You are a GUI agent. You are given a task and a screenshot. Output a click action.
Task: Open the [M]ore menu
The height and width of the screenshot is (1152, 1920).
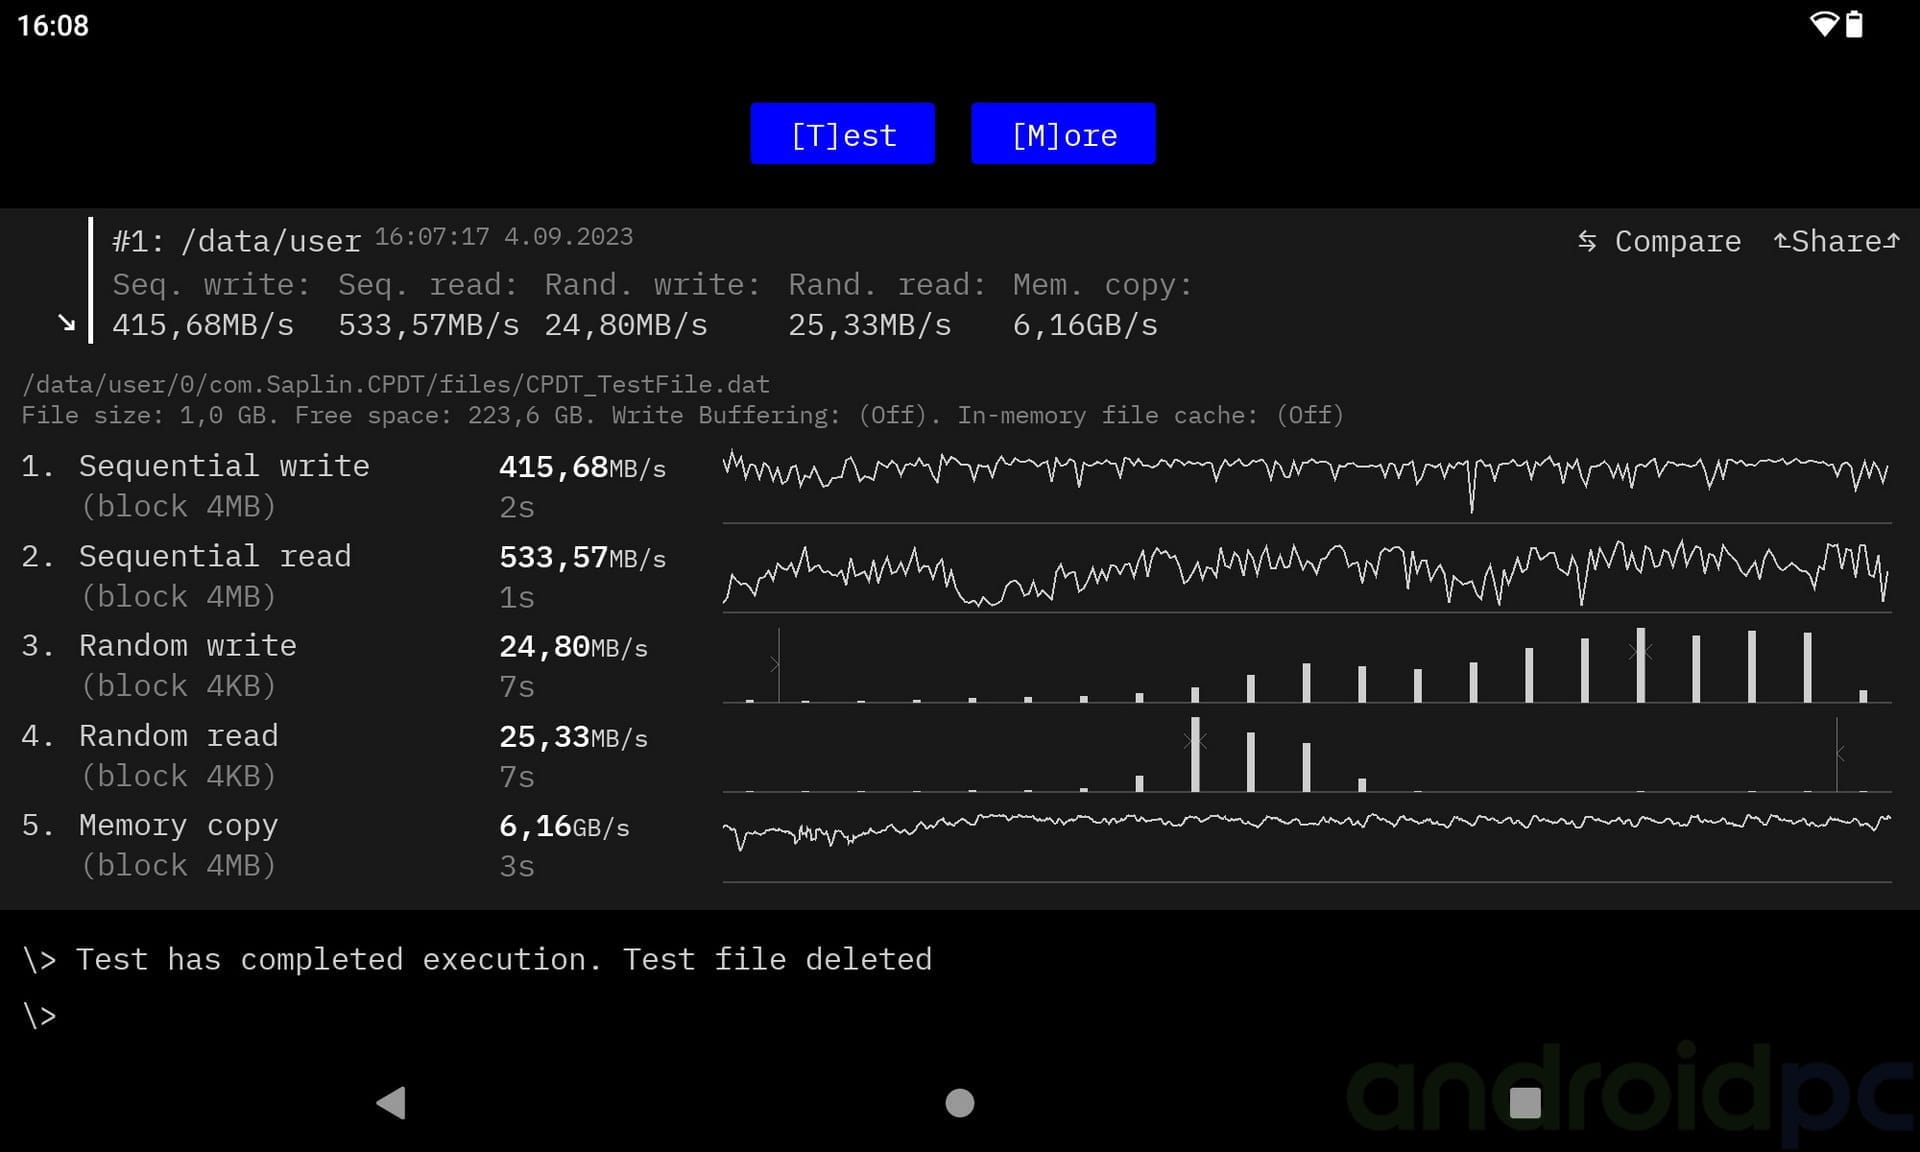pos(1063,133)
